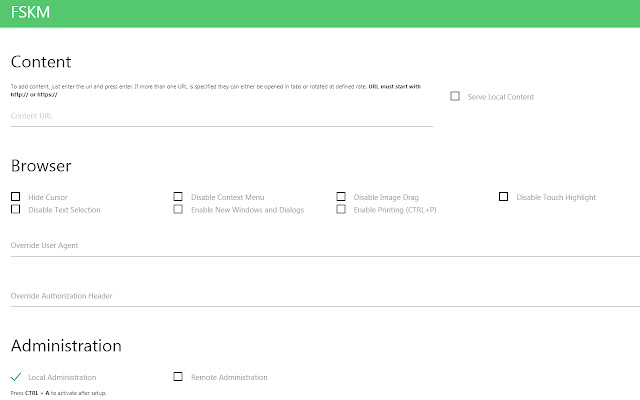The width and height of the screenshot is (640, 400).
Task: Check Disable Touch Highlight box
Action: (503, 197)
